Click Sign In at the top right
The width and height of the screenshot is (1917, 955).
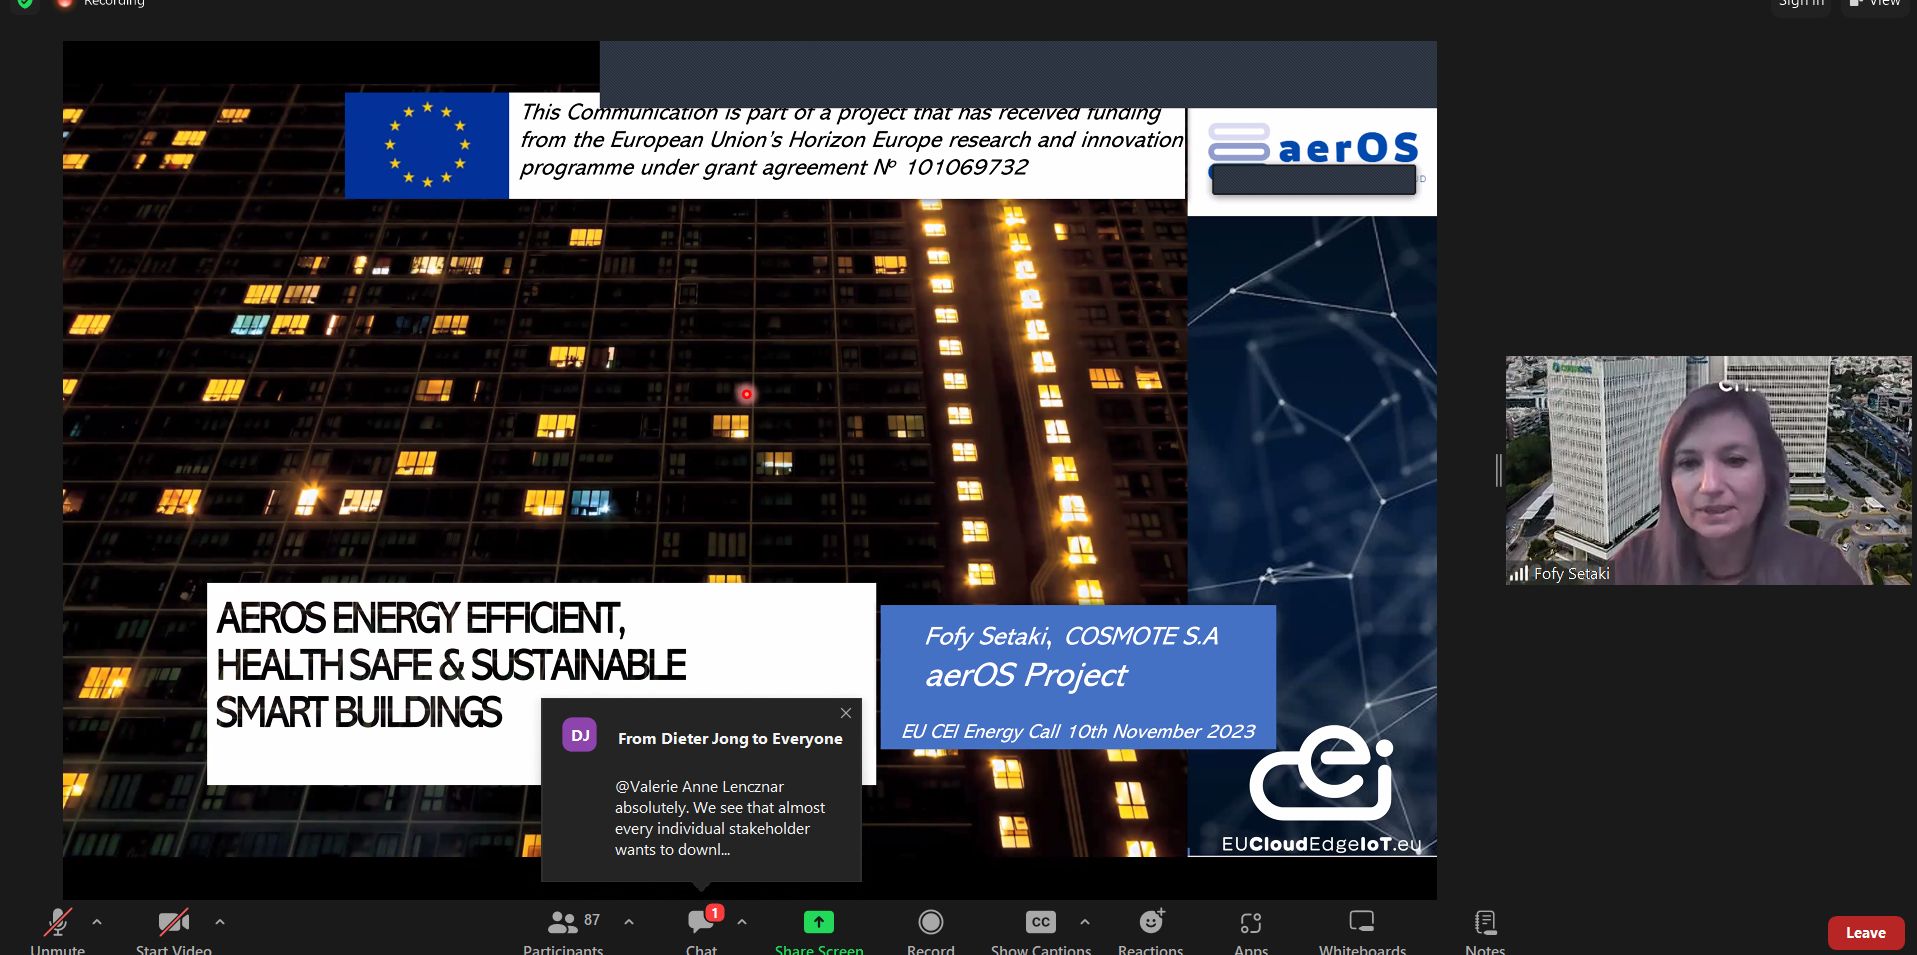coord(1800,5)
